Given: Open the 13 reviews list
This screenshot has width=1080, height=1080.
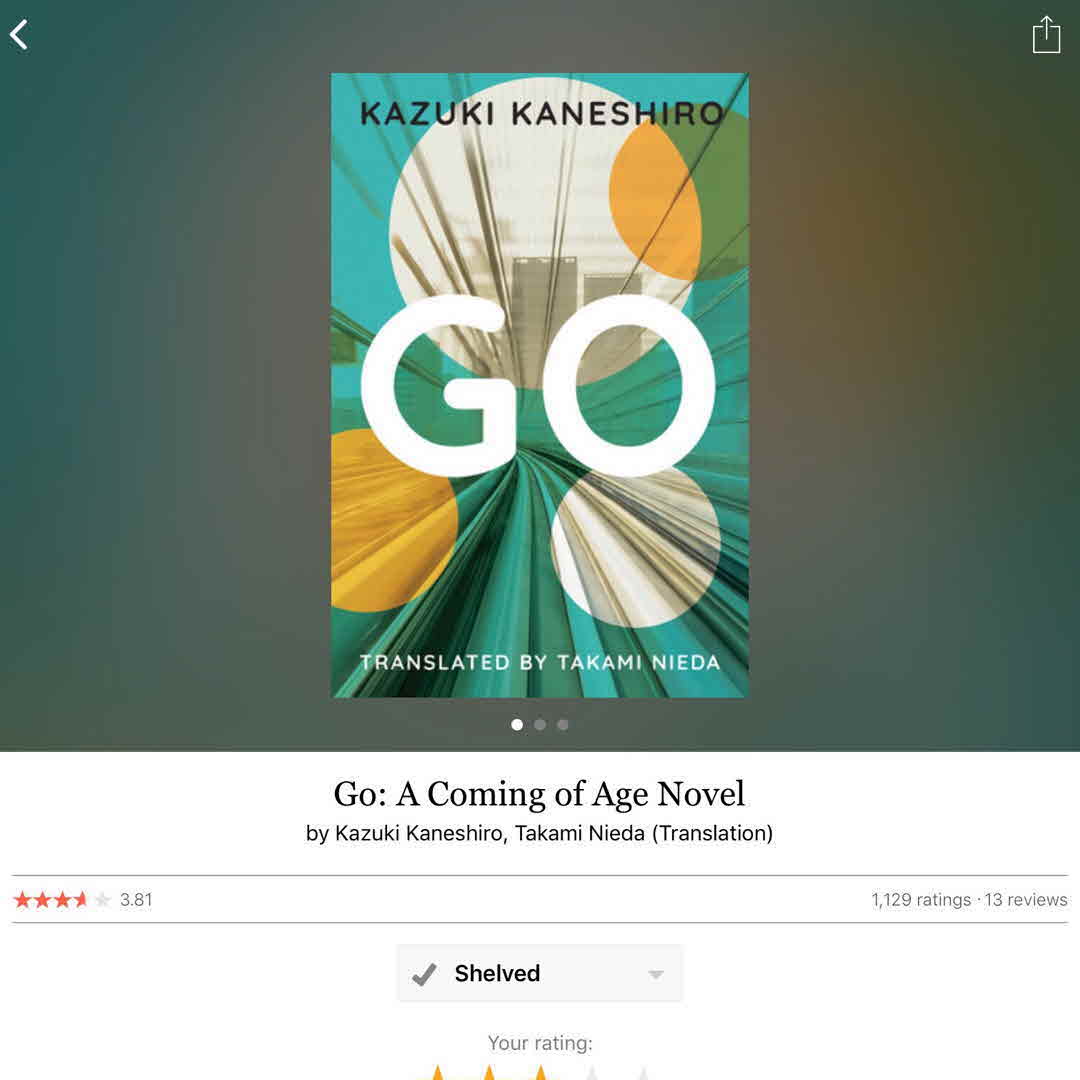Looking at the screenshot, I should pyautogui.click(x=1026, y=900).
